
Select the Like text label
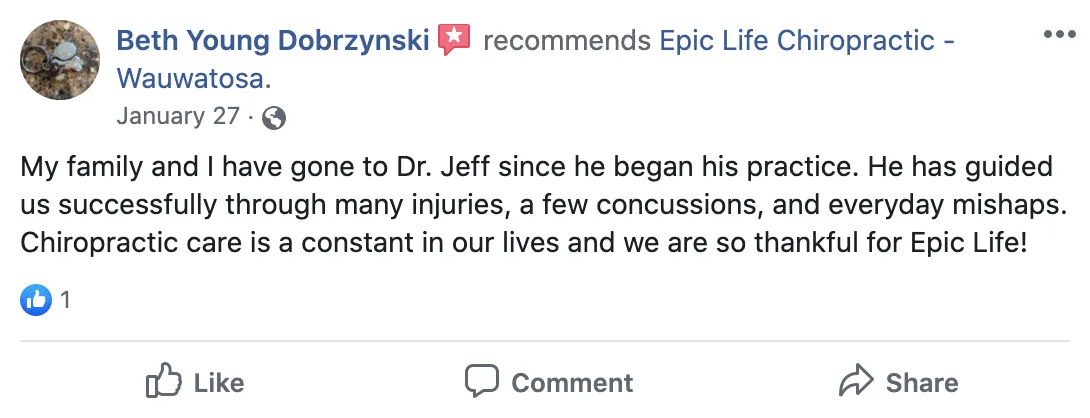(x=219, y=383)
